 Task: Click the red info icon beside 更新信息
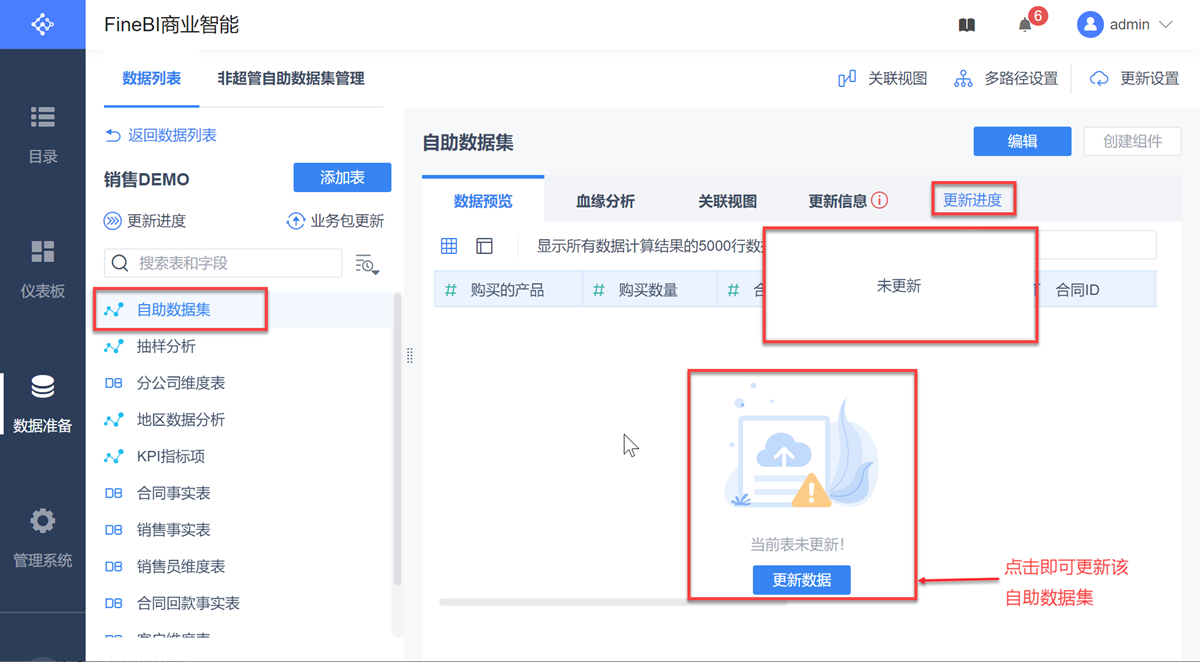pyautogui.click(x=880, y=201)
